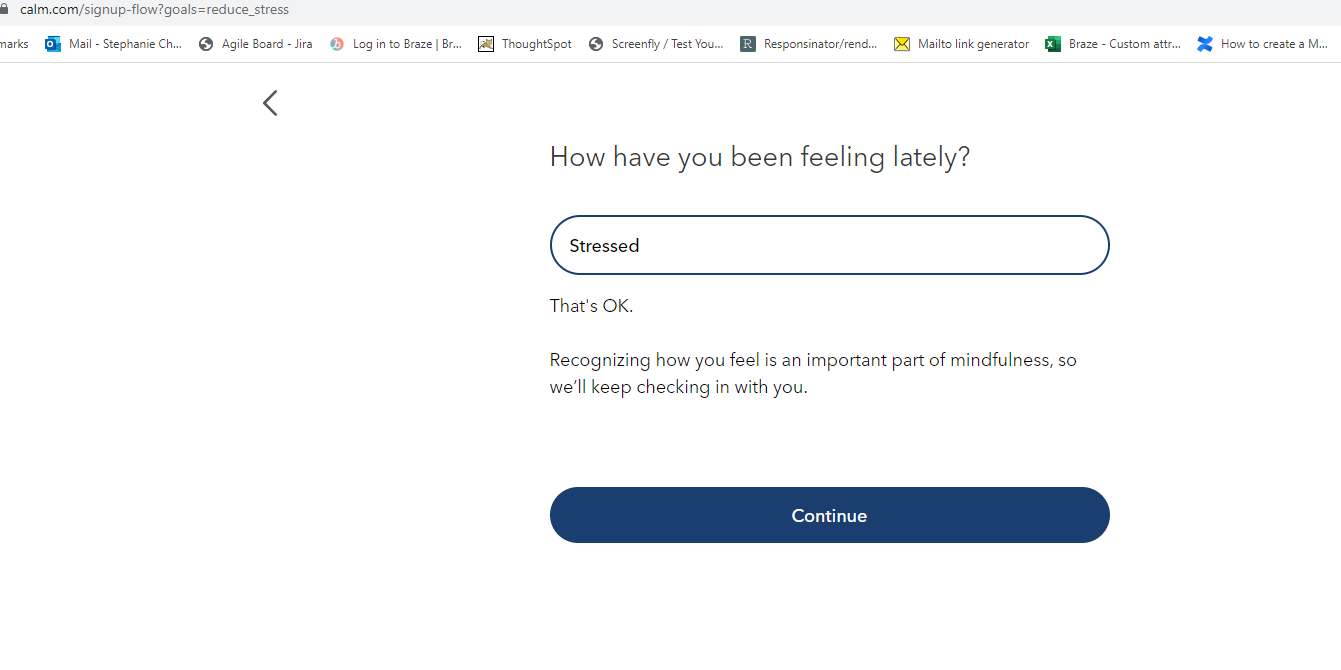Open the ThoughtSpot bookmark label

click(x=537, y=44)
